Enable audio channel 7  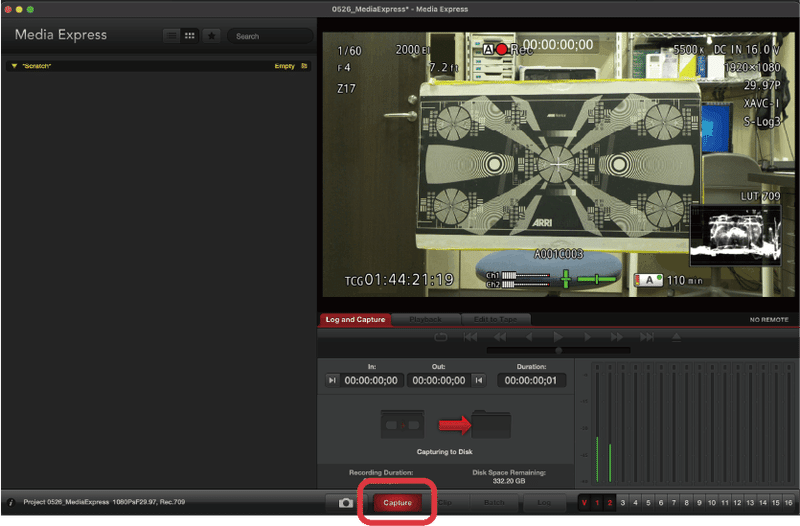[673, 503]
